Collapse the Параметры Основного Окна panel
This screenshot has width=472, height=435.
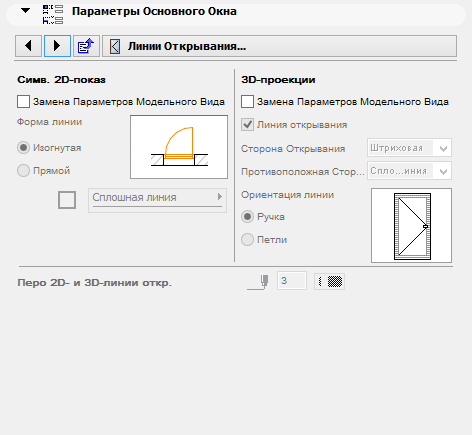point(25,11)
